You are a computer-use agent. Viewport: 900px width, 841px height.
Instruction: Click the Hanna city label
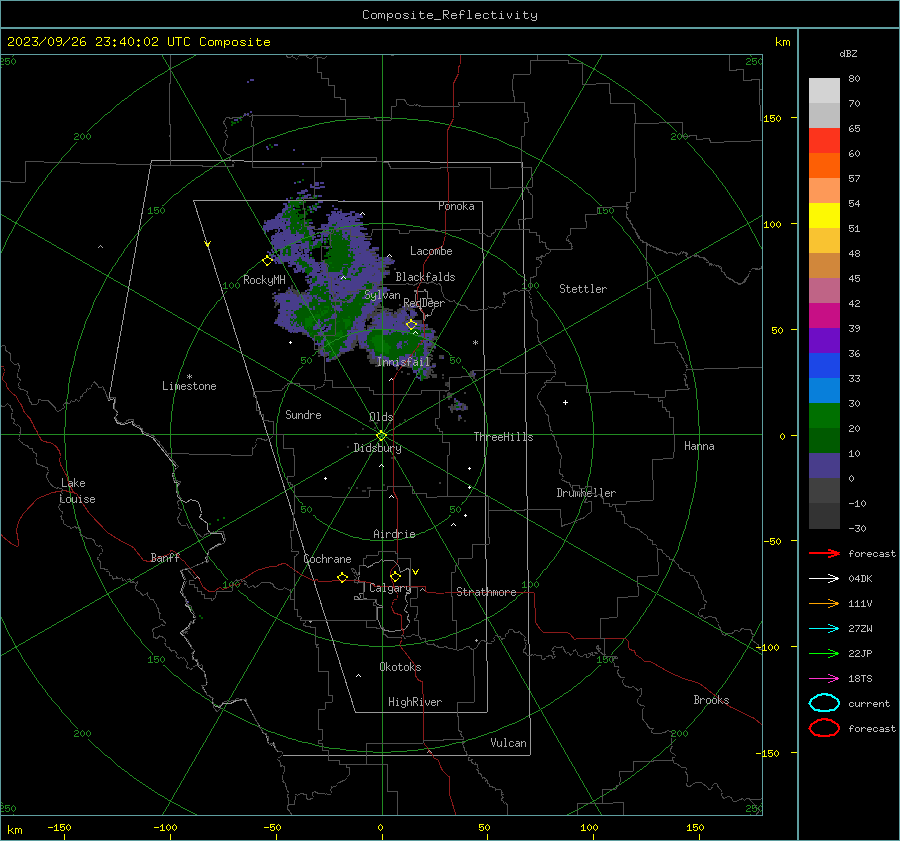[x=699, y=446]
